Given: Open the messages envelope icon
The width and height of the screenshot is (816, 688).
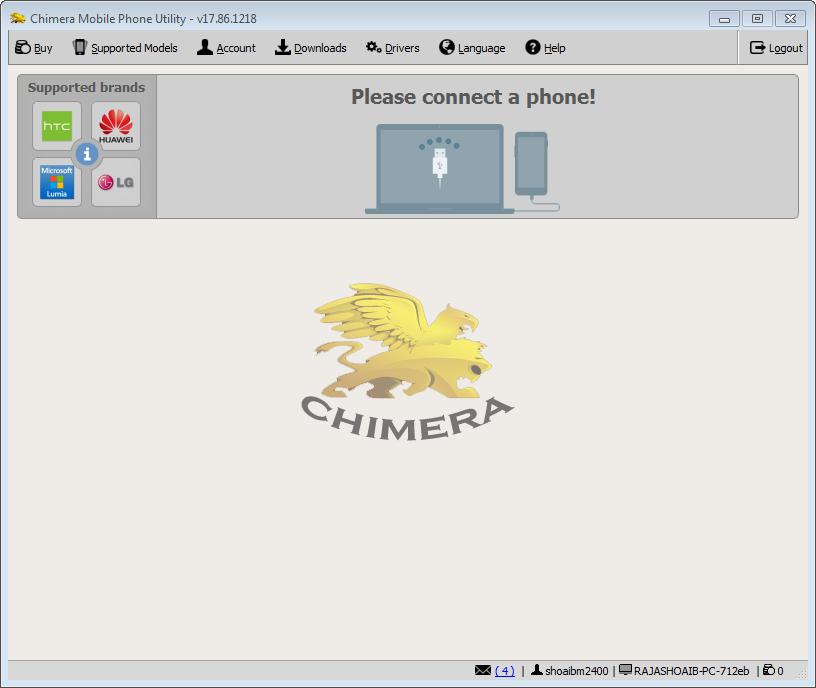Looking at the screenshot, I should (x=483, y=670).
